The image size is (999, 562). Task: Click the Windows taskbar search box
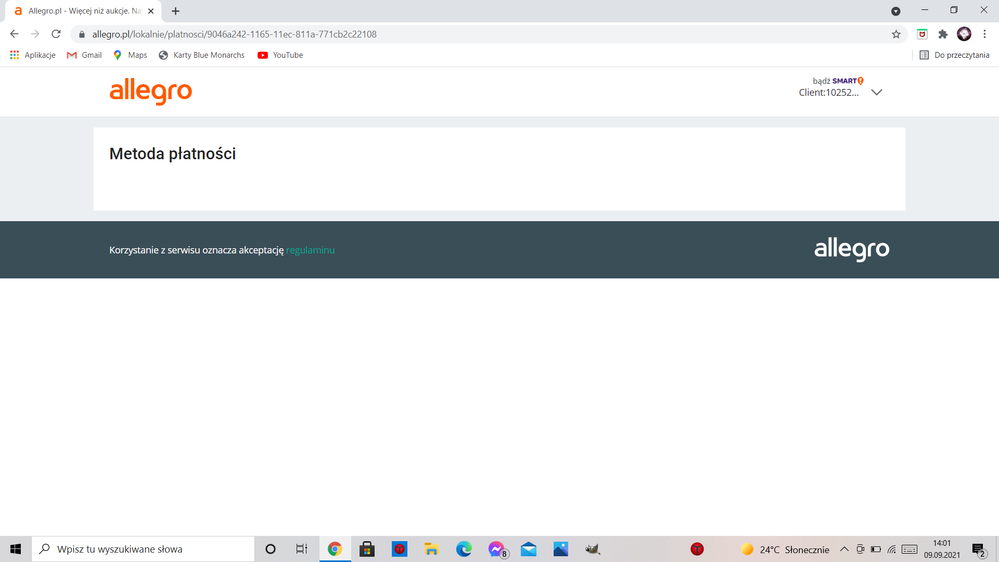point(143,549)
